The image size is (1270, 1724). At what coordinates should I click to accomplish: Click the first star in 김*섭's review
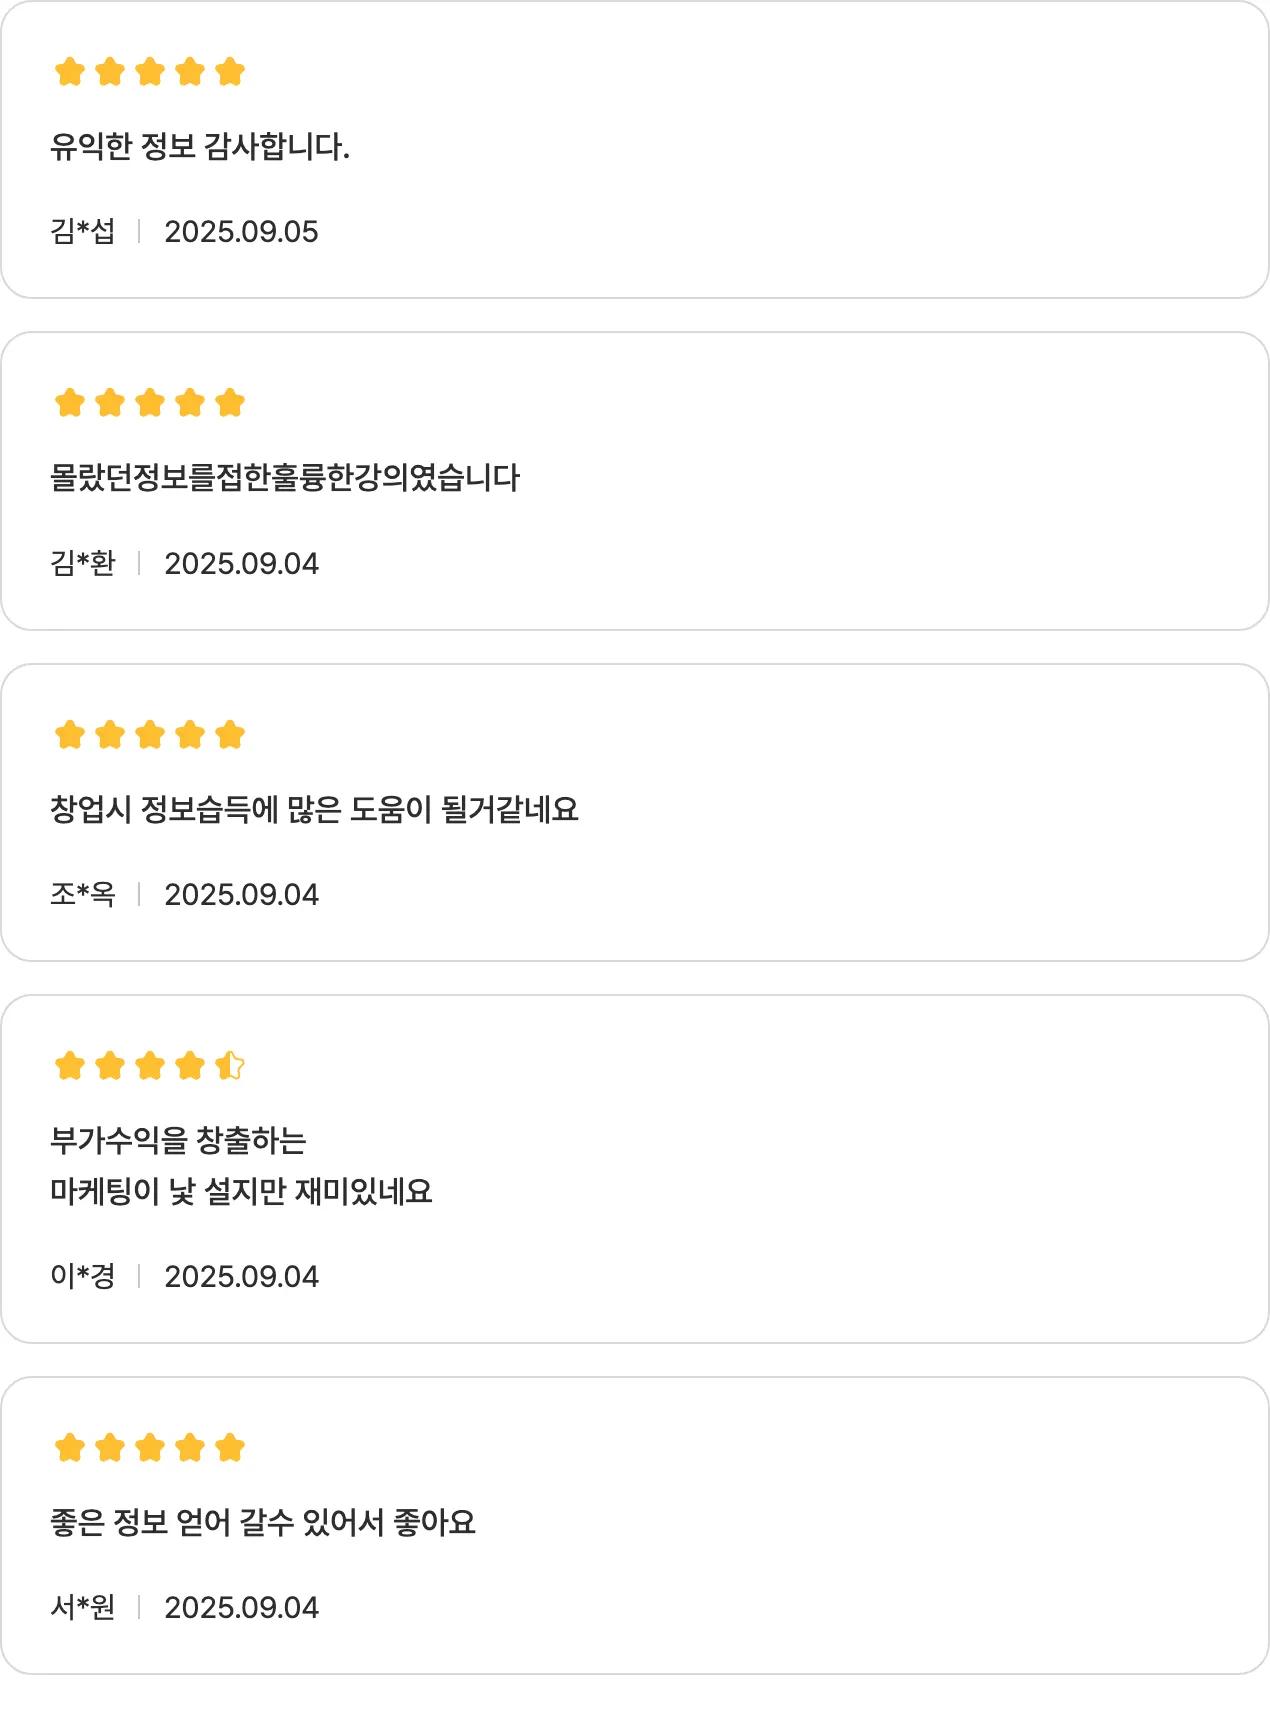pyautogui.click(x=70, y=72)
